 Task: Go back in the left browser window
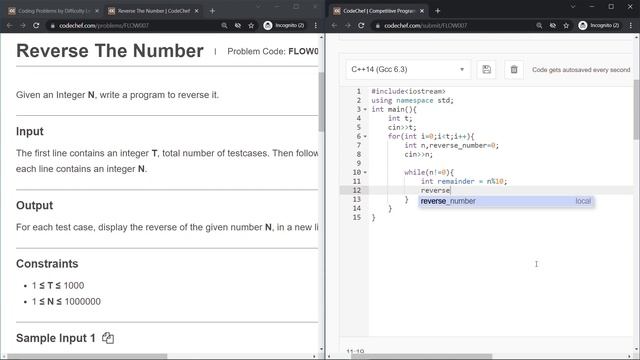pos(9,25)
